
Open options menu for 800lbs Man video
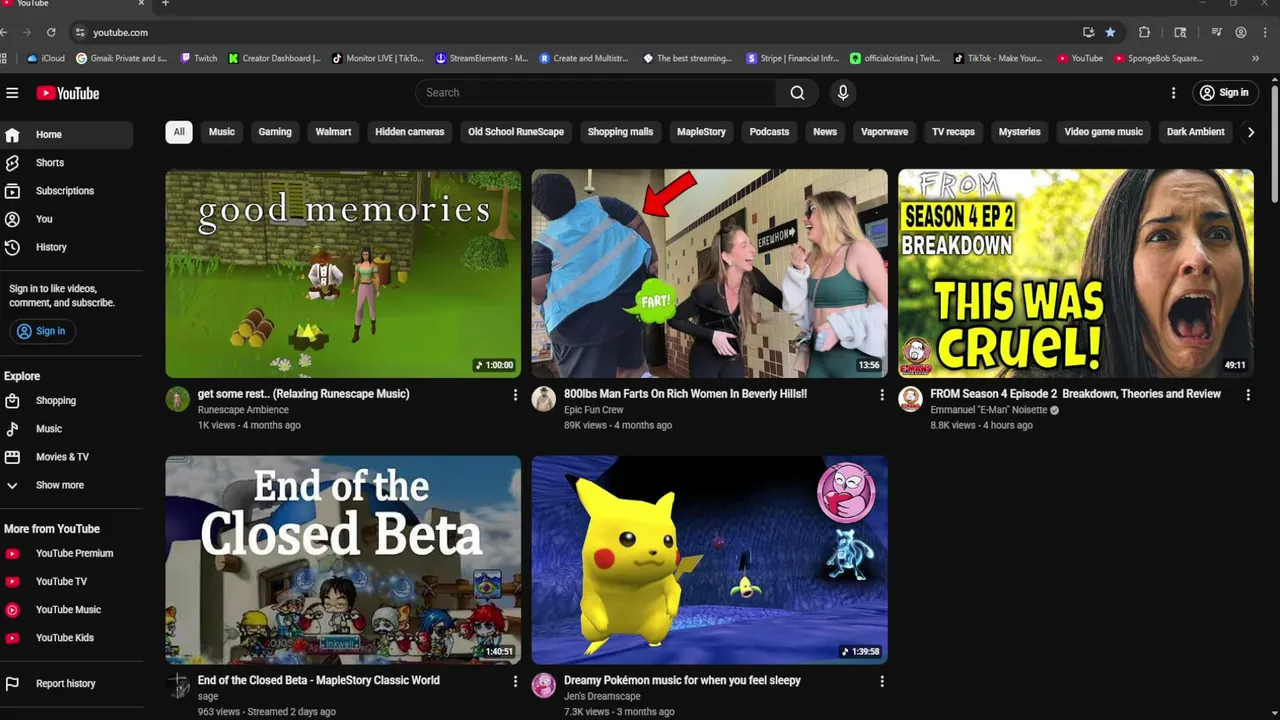pyautogui.click(x=881, y=395)
